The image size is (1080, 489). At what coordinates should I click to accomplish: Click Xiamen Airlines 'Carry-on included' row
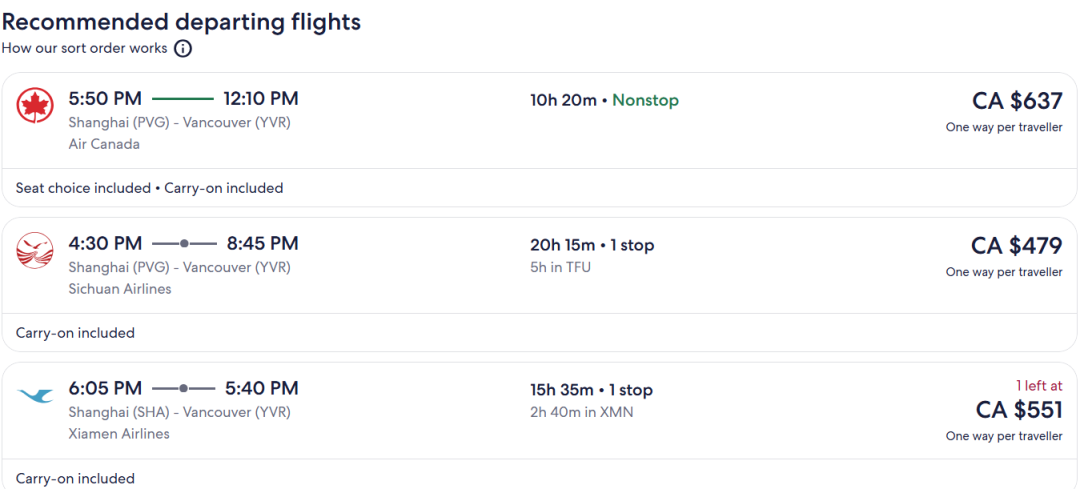[x=75, y=478]
